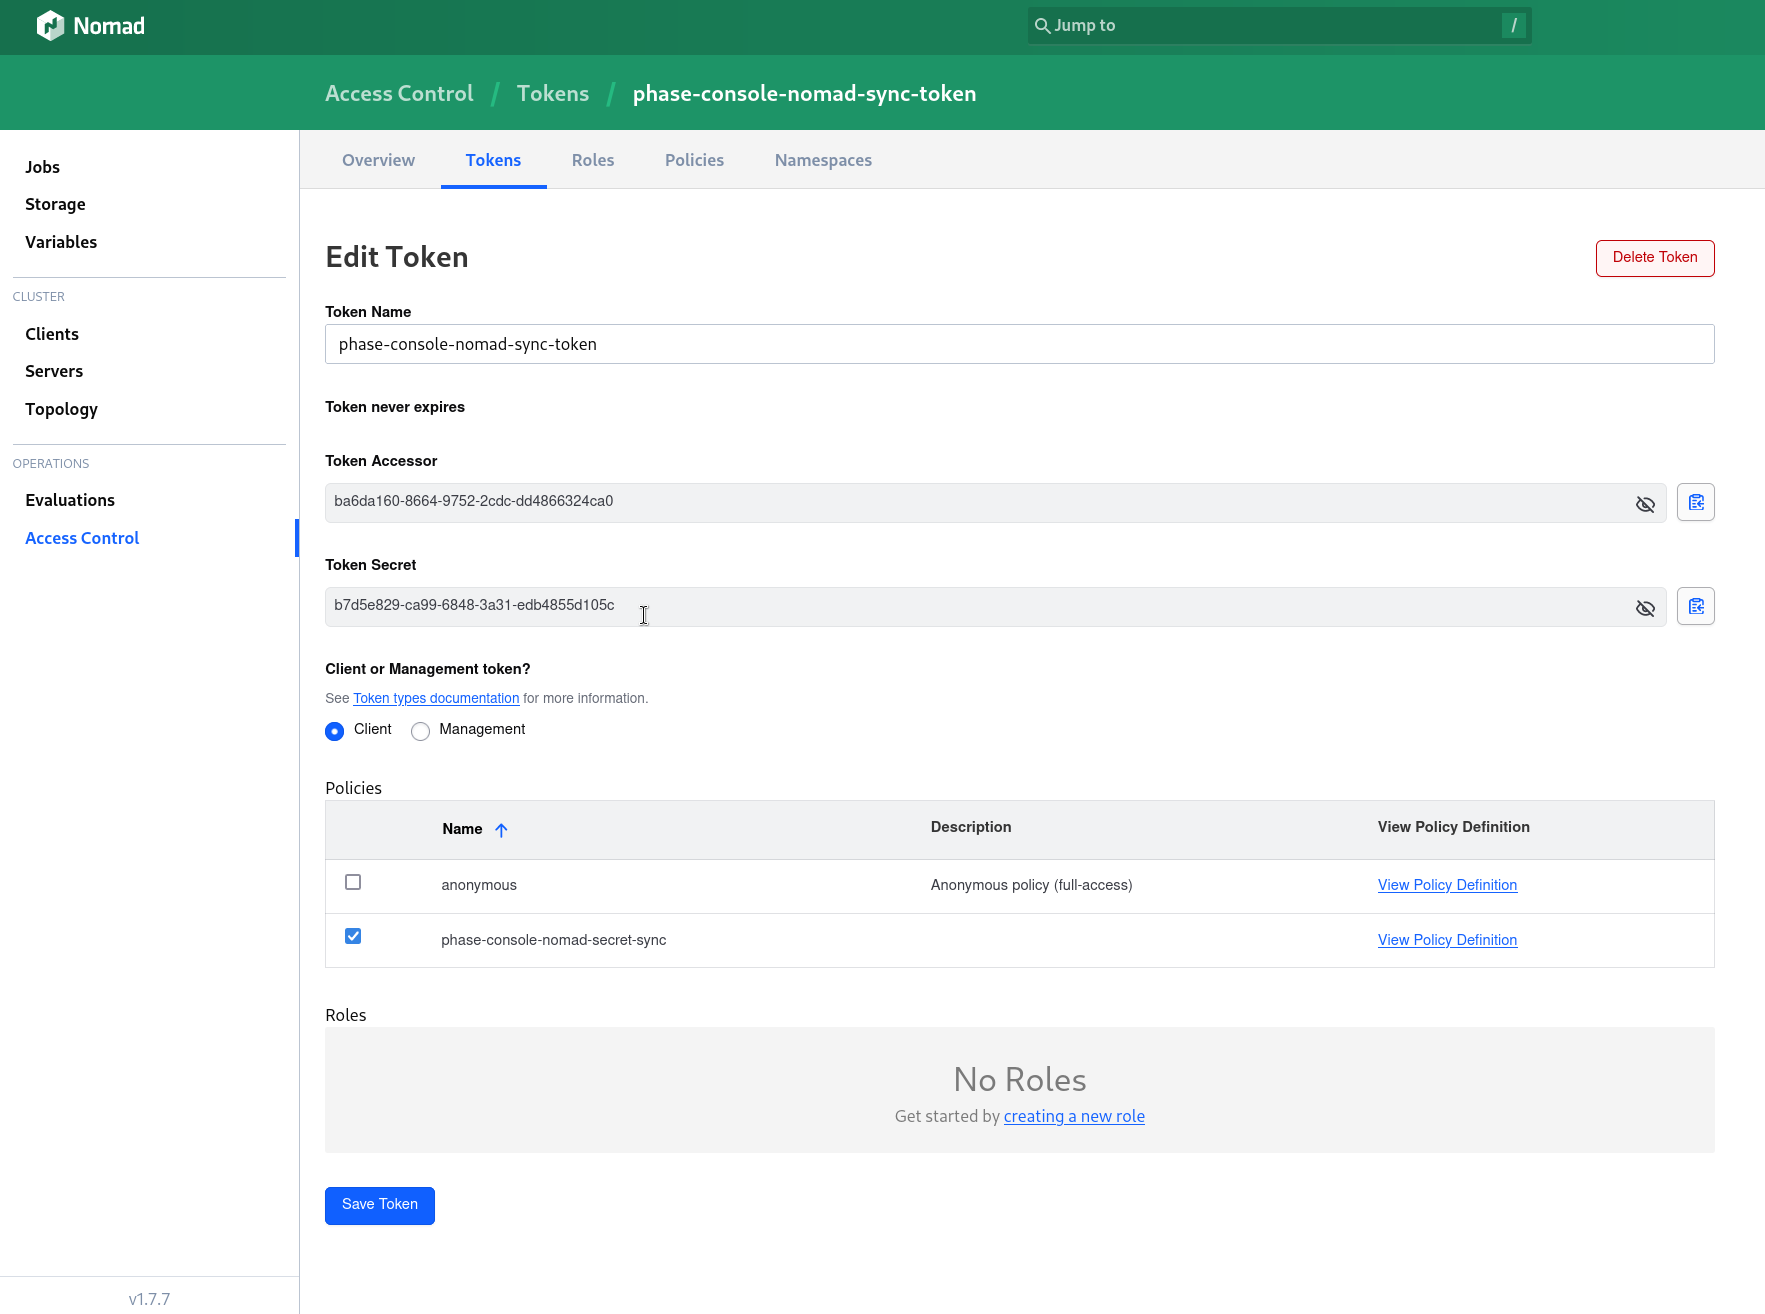Open Clients in the sidebar
Image resolution: width=1765 pixels, height=1314 pixels.
[x=52, y=334]
